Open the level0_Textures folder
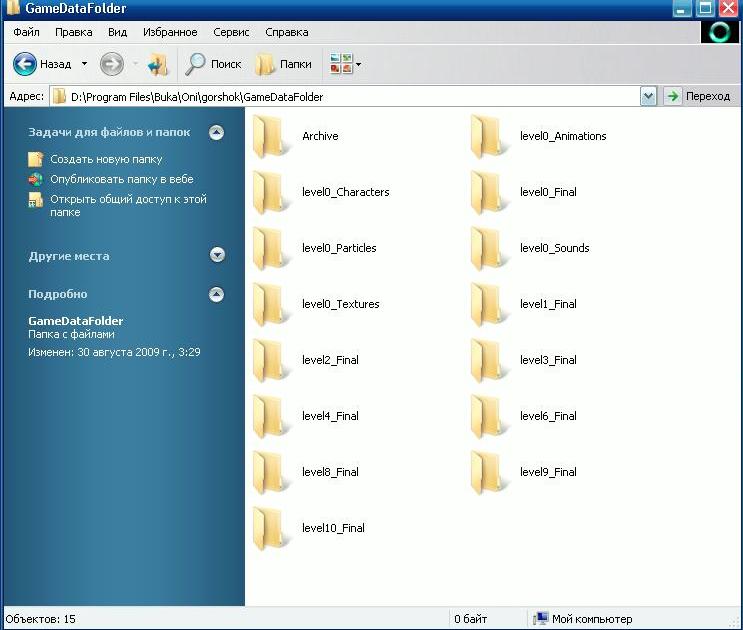The width and height of the screenshot is (743, 630). click(340, 304)
